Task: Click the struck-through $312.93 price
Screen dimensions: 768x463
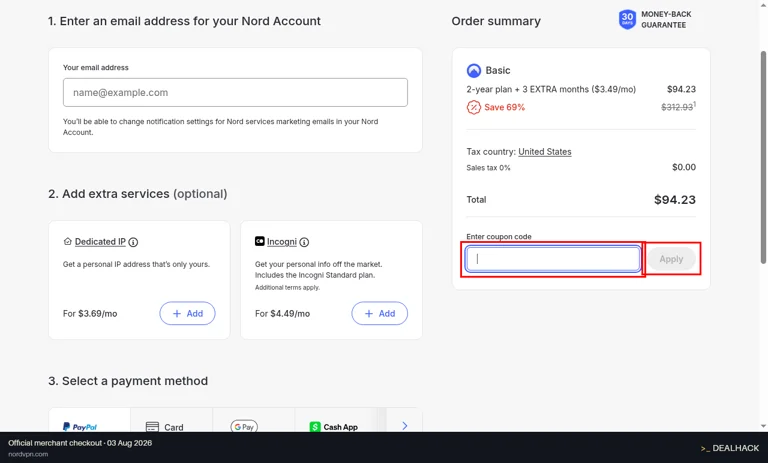Action: pos(677,107)
